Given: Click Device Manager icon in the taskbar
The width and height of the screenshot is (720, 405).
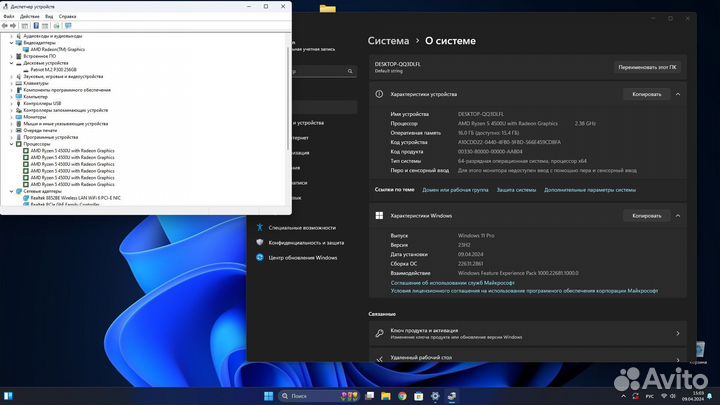Looking at the screenshot, I should point(452,396).
